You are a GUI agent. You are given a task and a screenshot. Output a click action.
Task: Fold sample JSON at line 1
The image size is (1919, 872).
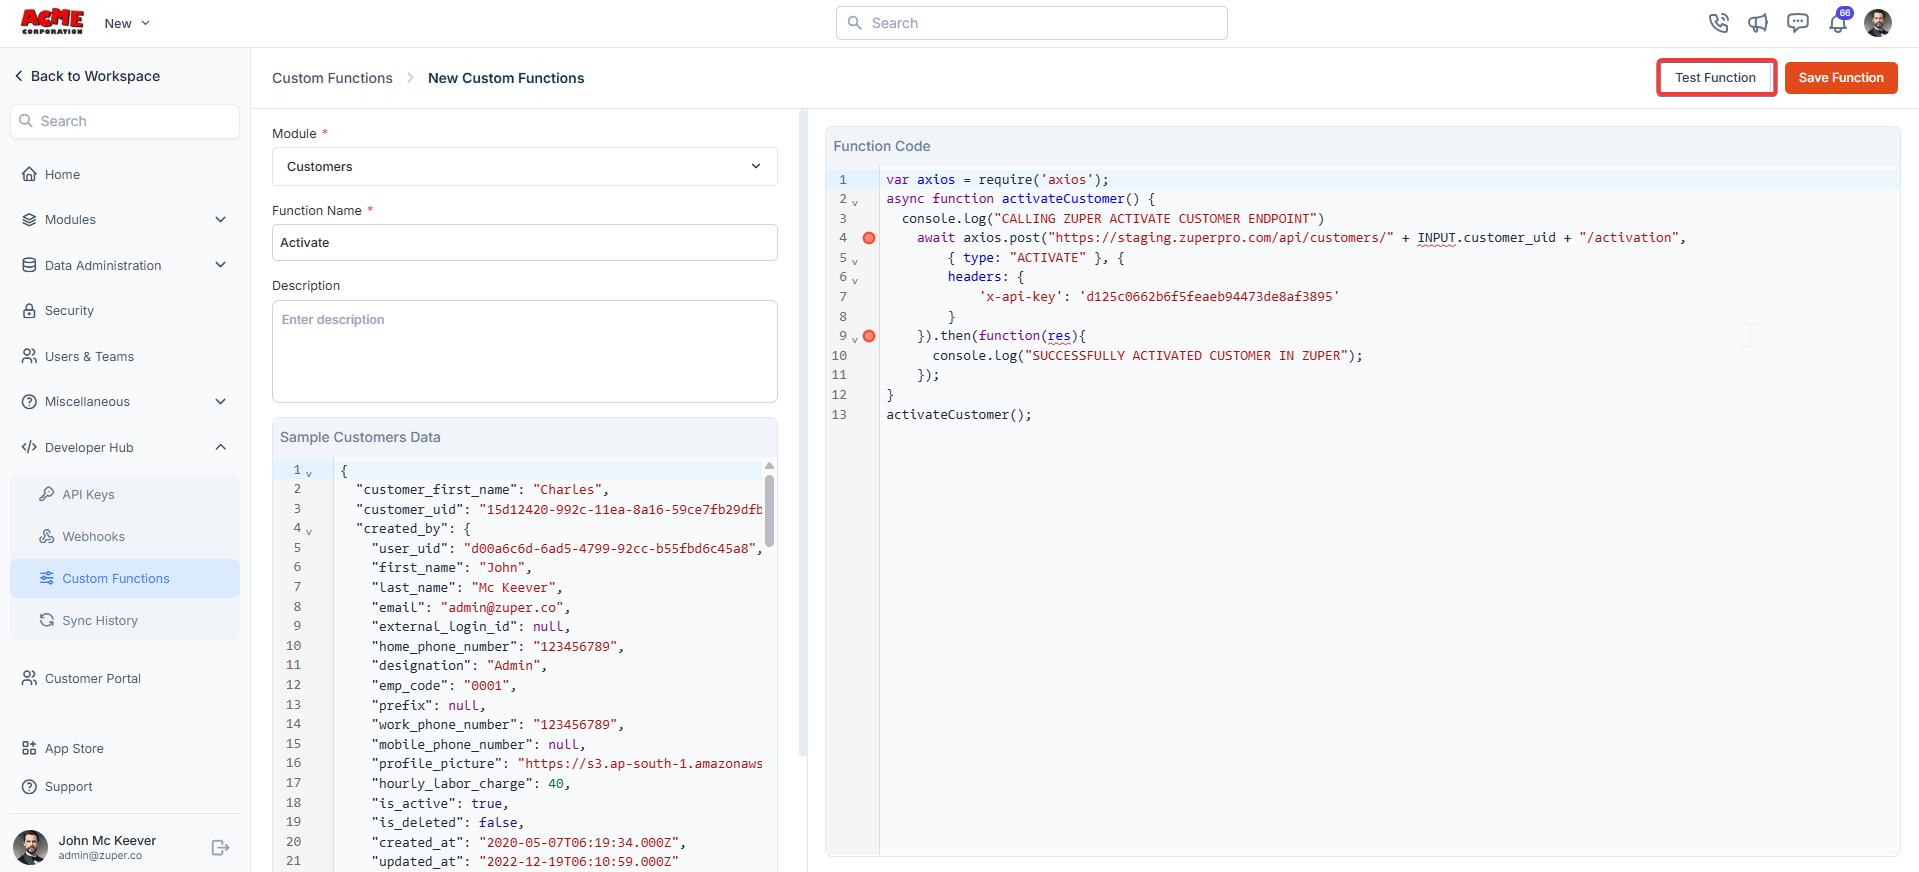309,472
